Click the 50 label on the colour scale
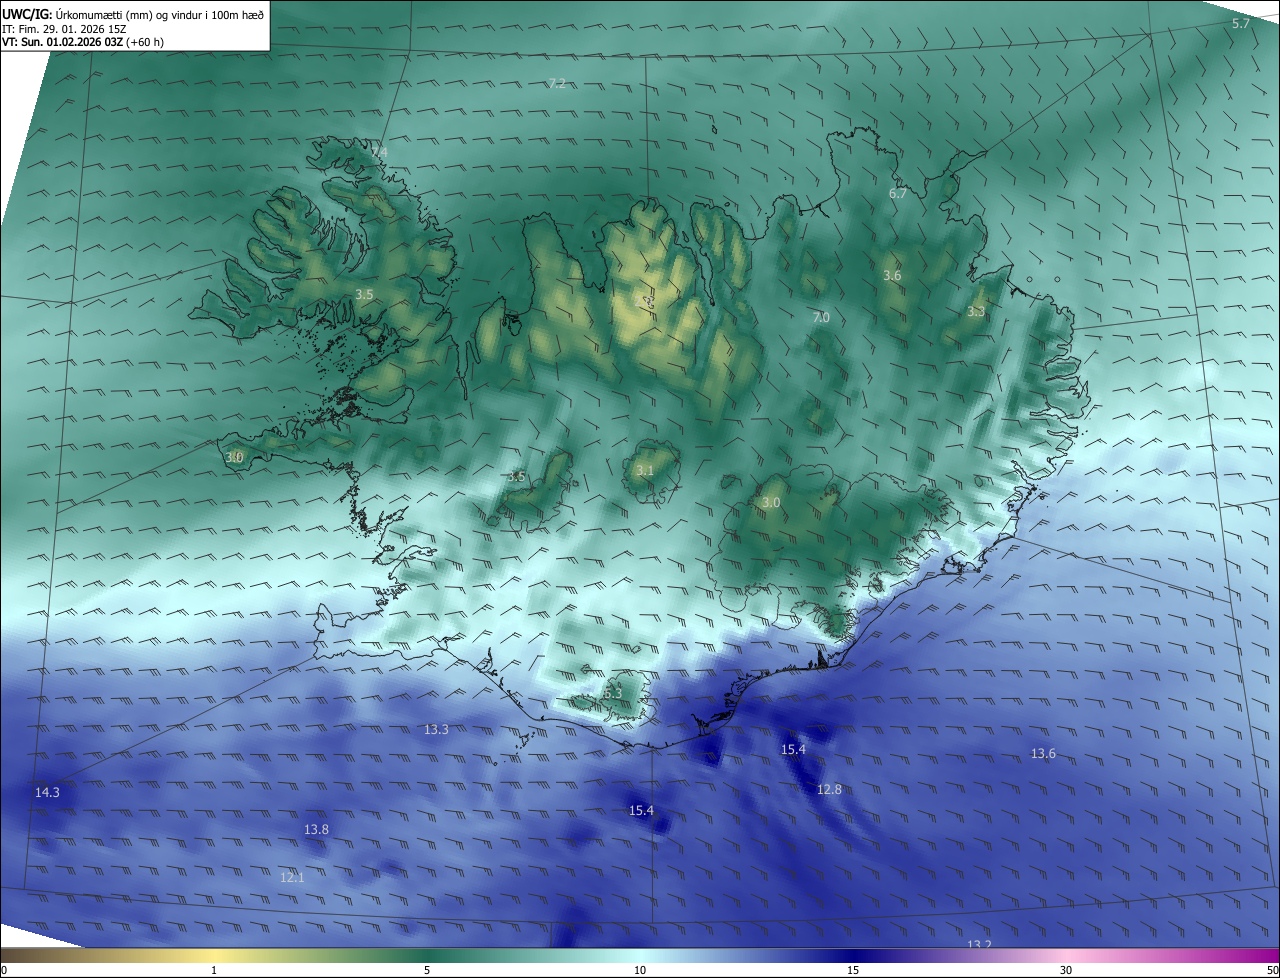Image resolution: width=1280 pixels, height=978 pixels. pos(1272,970)
